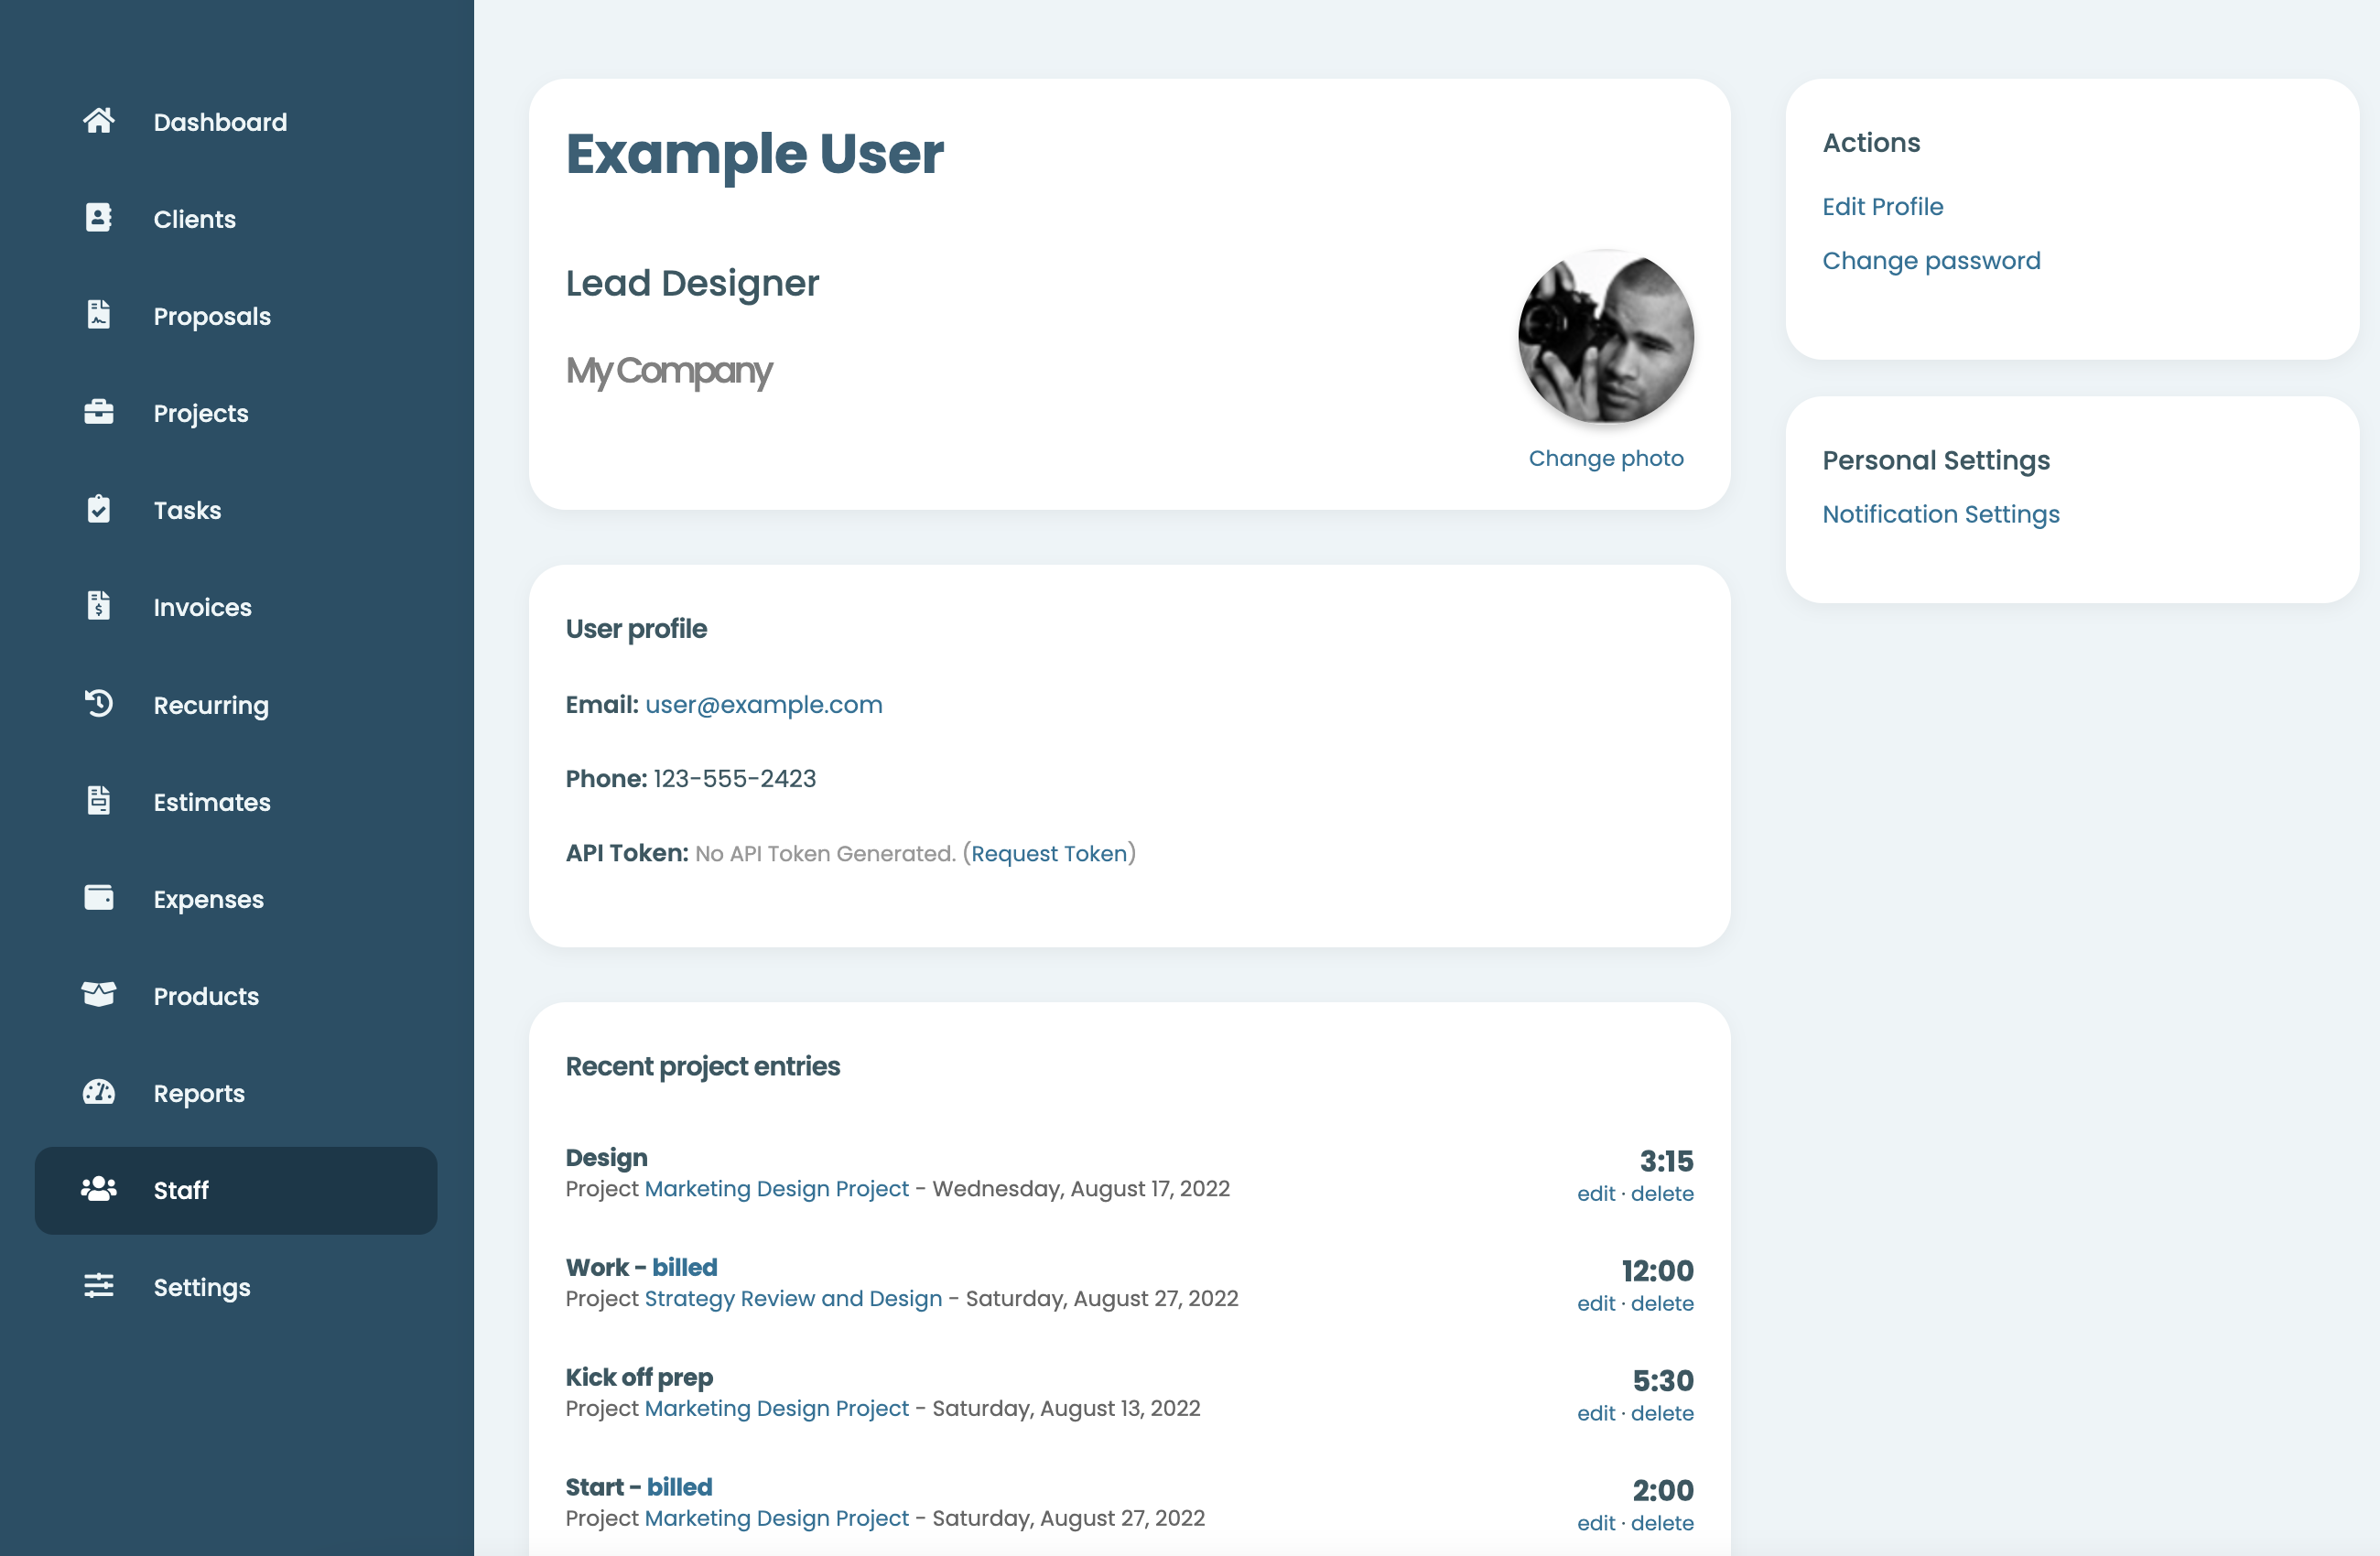2380x1556 pixels.
Task: Edit the Work billed 12:00 entry
Action: coord(1595,1304)
